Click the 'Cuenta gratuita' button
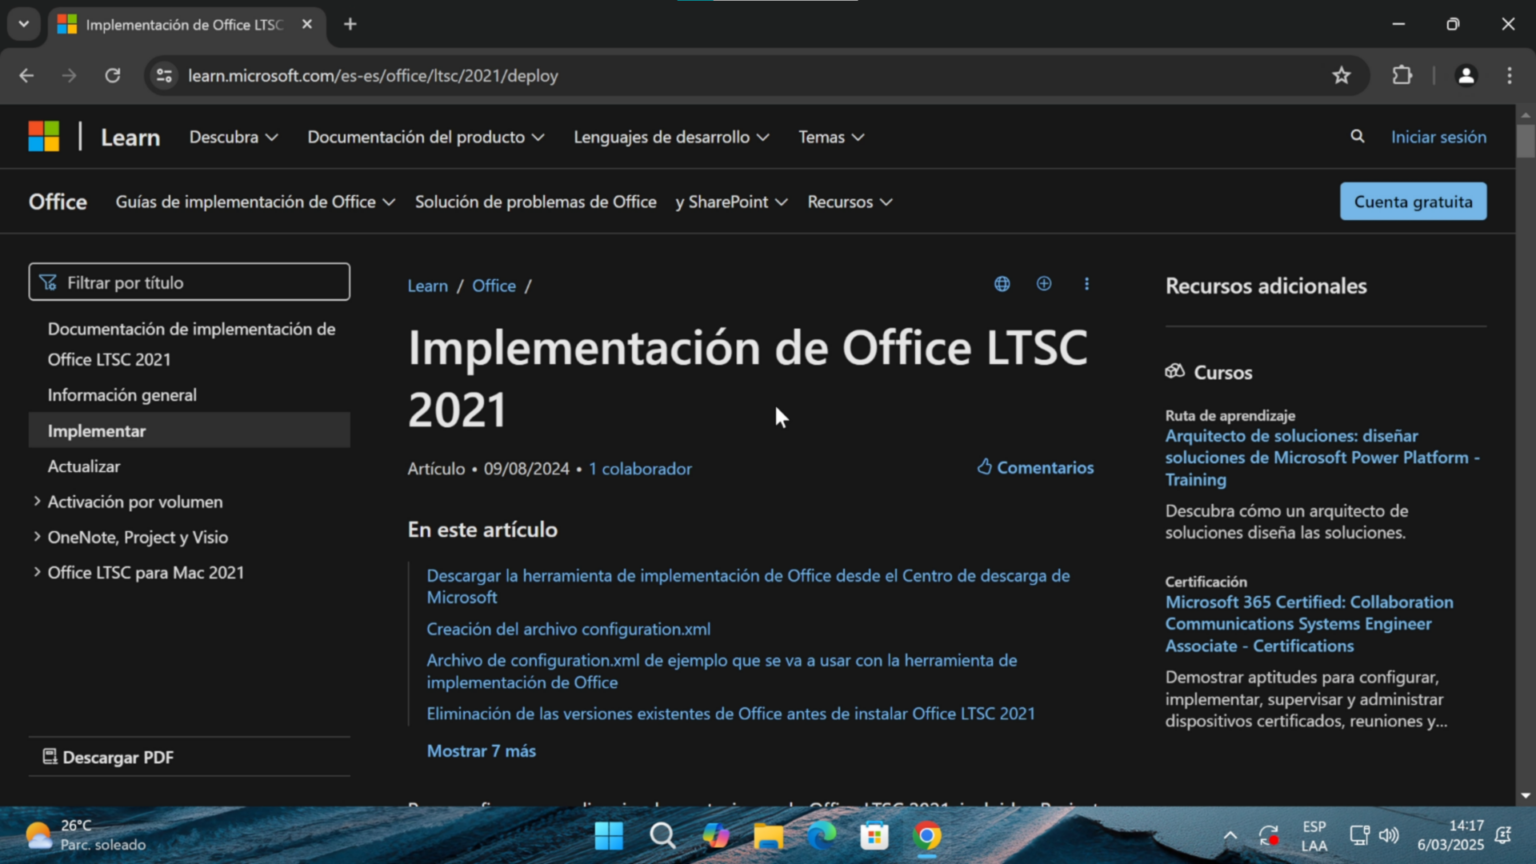 [x=1413, y=201]
